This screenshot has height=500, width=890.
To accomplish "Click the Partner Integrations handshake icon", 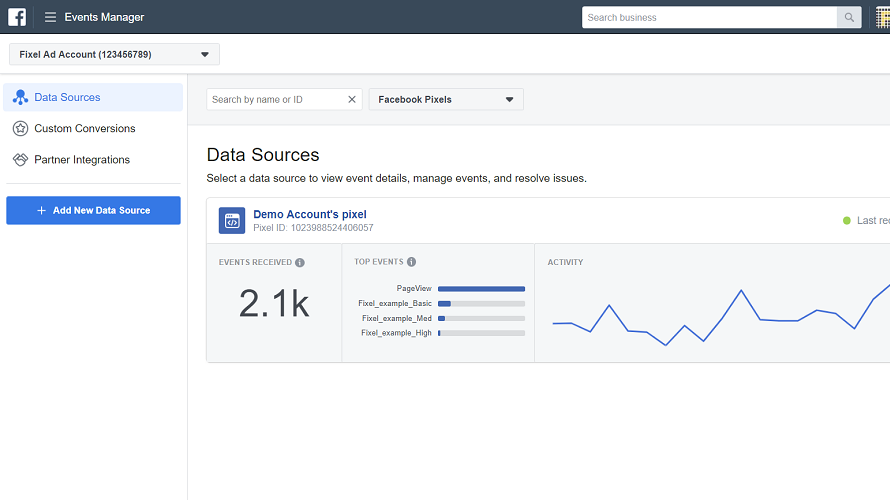I will (20, 160).
